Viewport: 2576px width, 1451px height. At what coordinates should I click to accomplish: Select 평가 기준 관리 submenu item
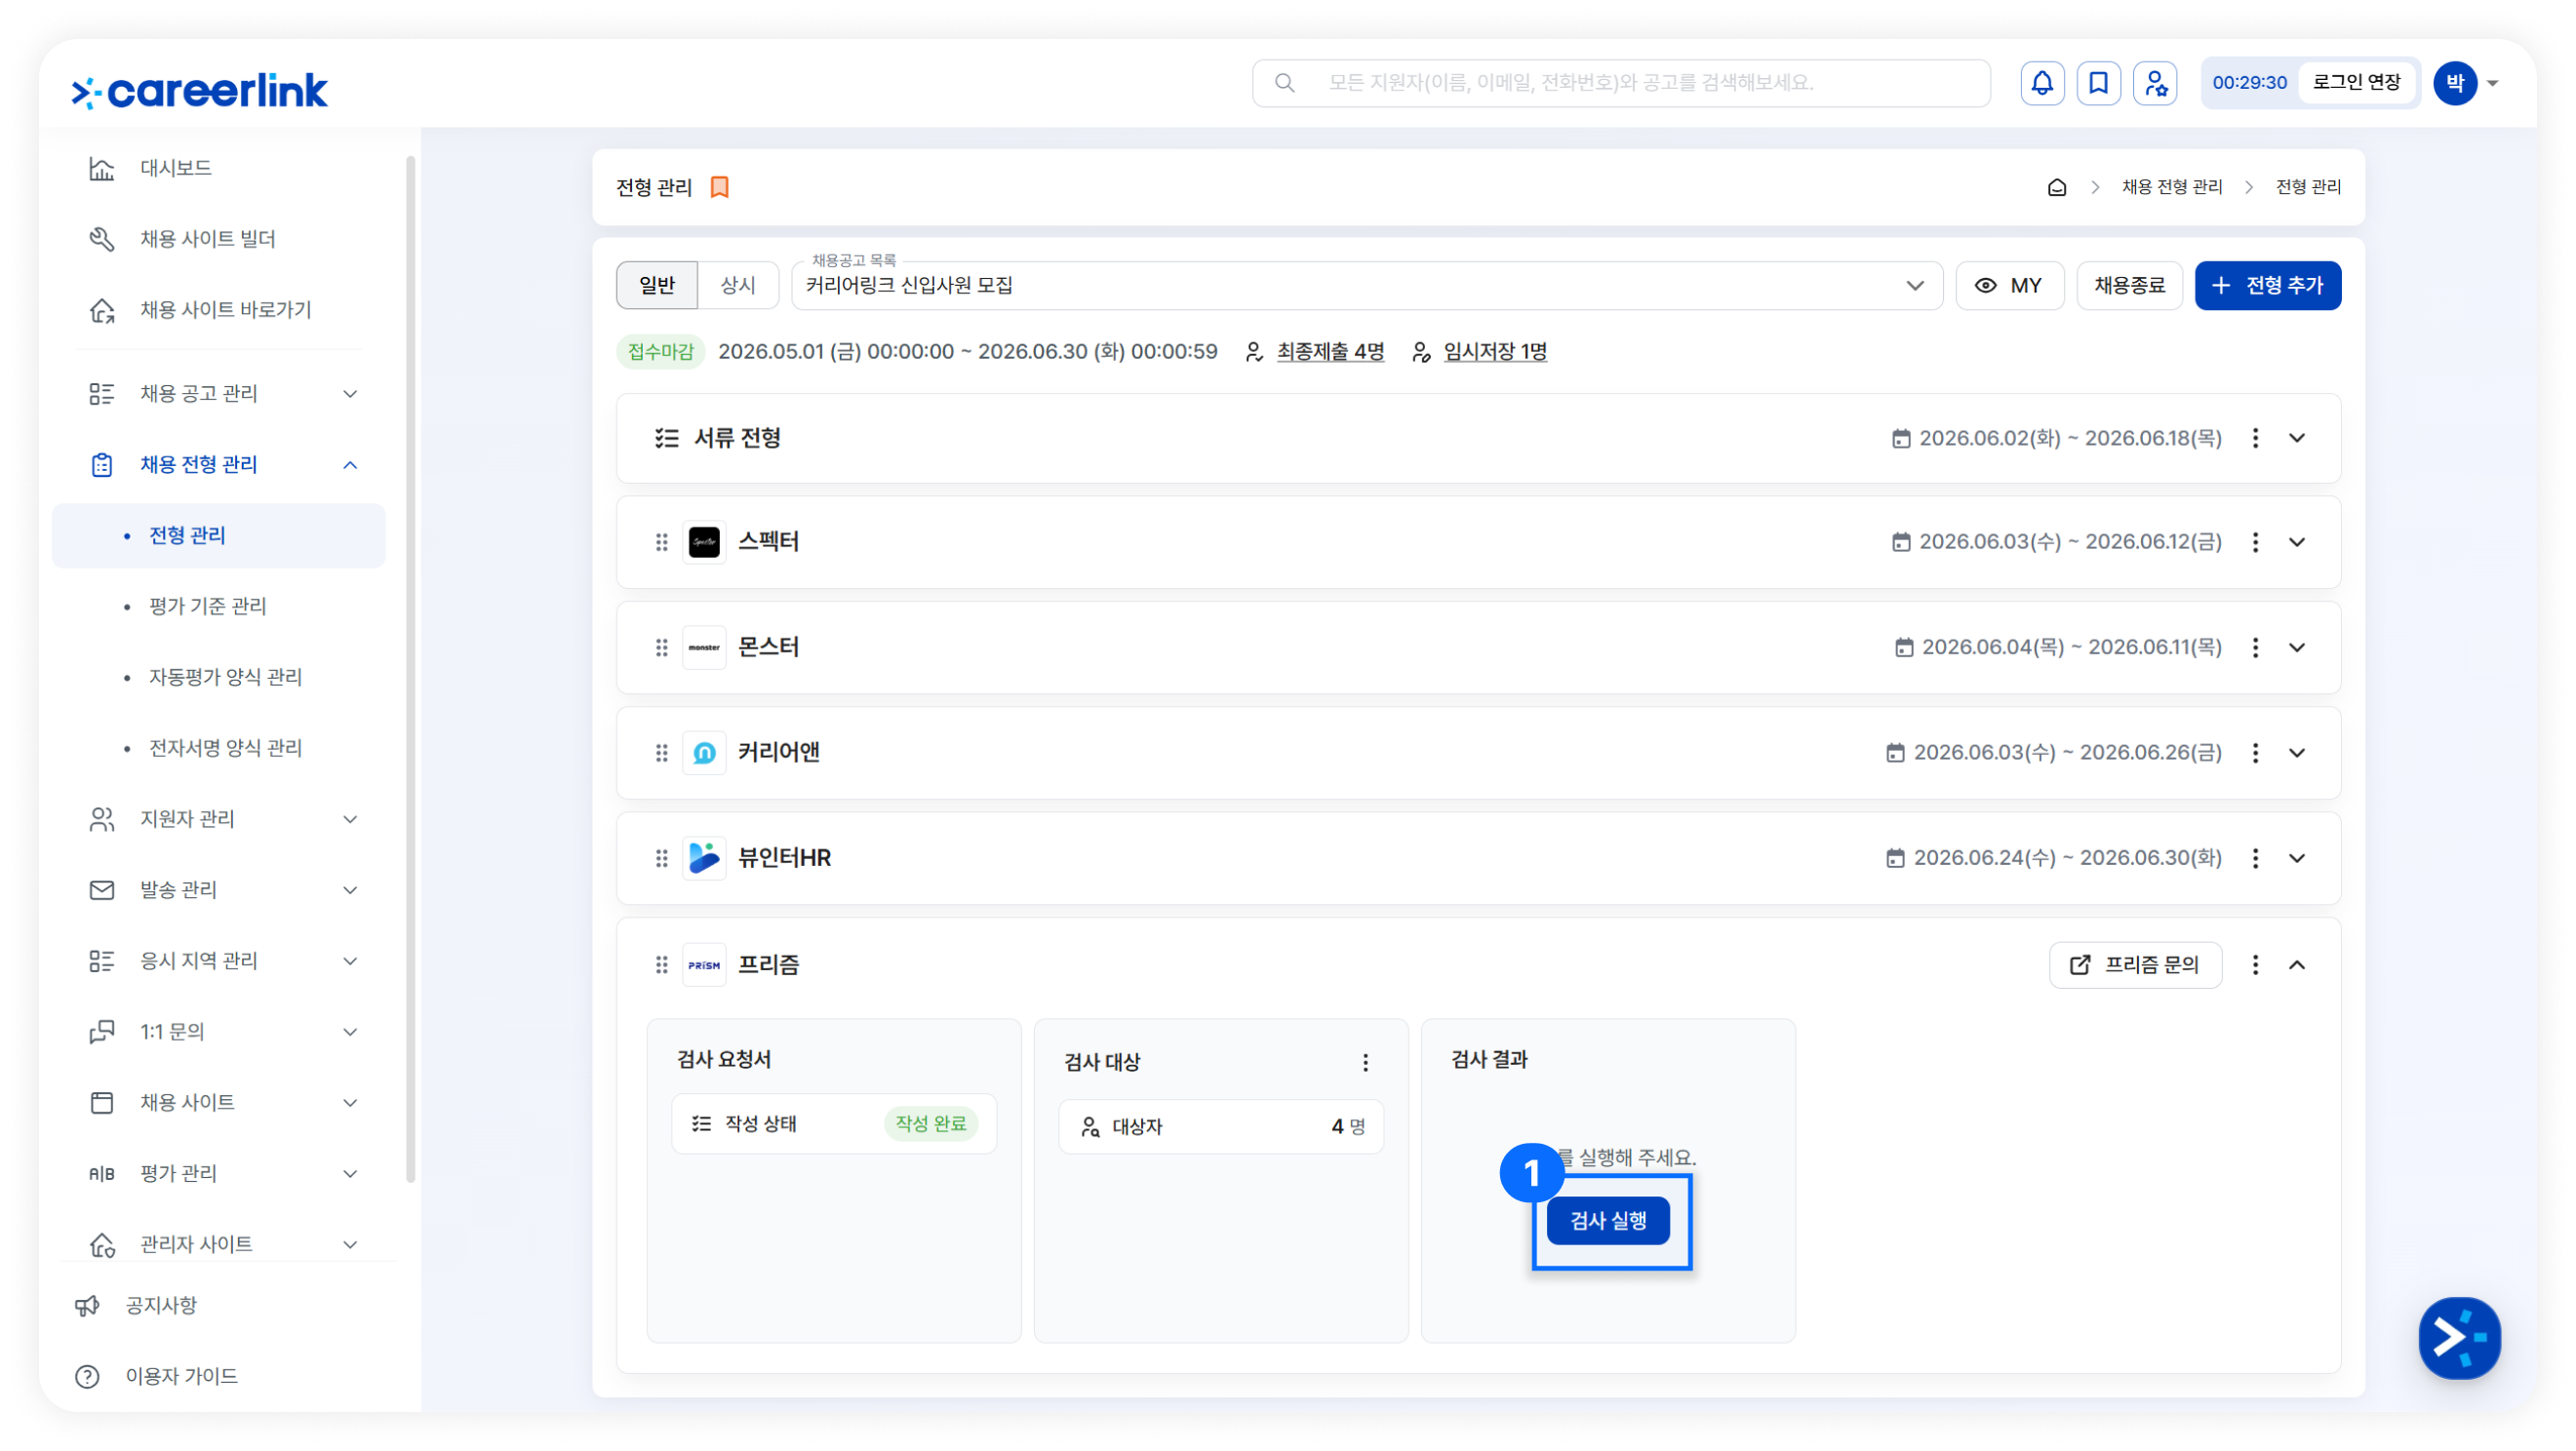click(208, 606)
